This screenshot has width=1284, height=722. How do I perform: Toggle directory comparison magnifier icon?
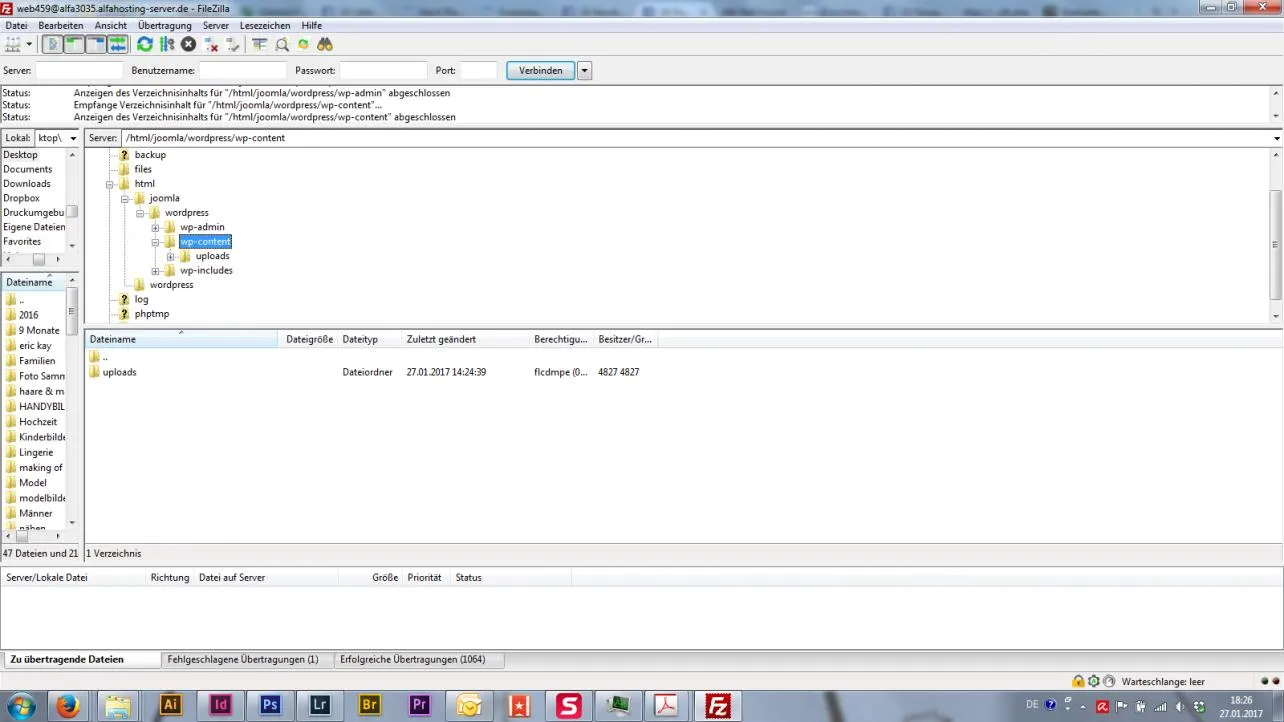pos(282,44)
